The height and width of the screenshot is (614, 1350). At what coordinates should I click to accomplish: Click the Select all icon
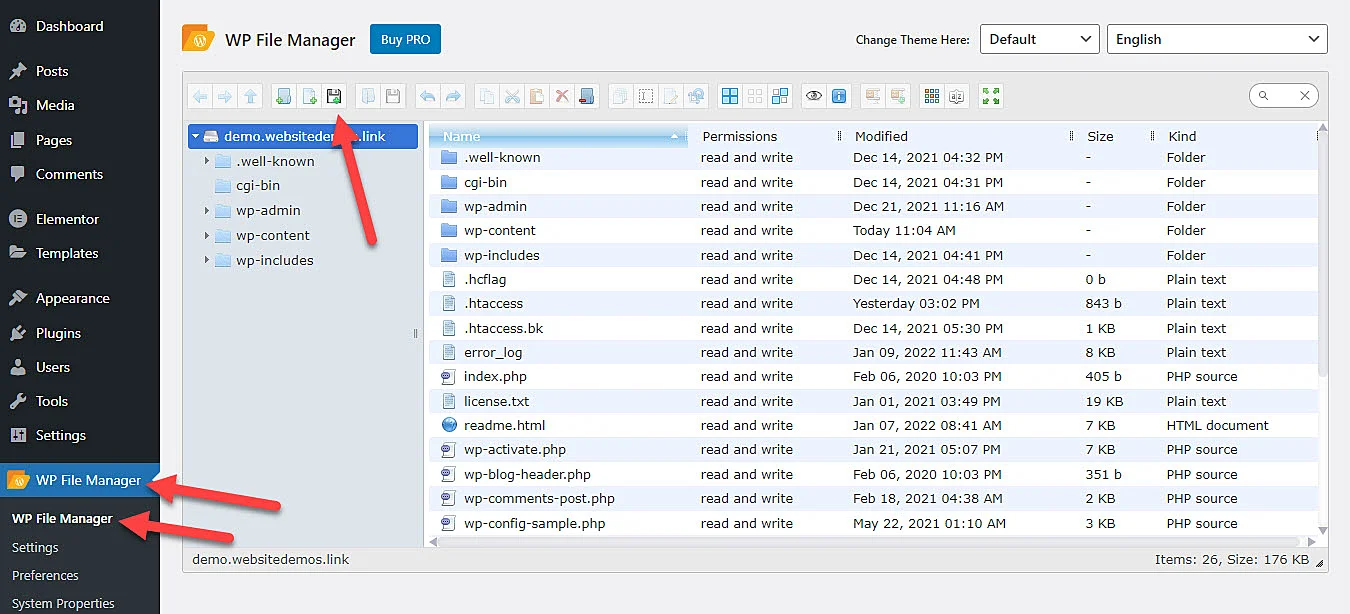click(x=730, y=96)
